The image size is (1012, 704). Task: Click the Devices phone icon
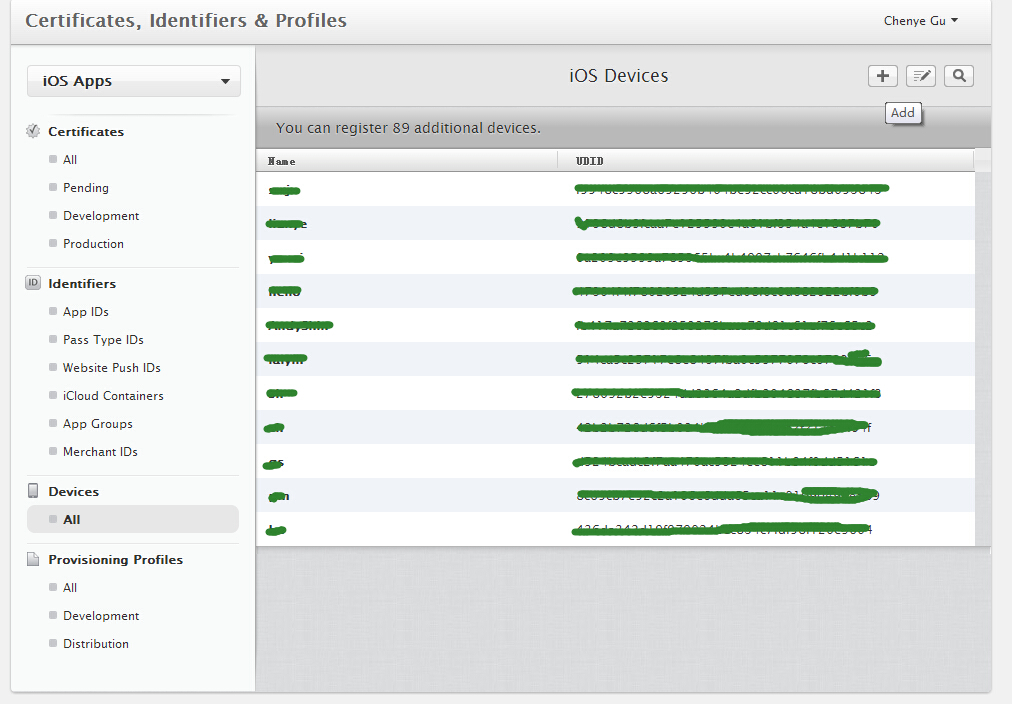(x=33, y=491)
